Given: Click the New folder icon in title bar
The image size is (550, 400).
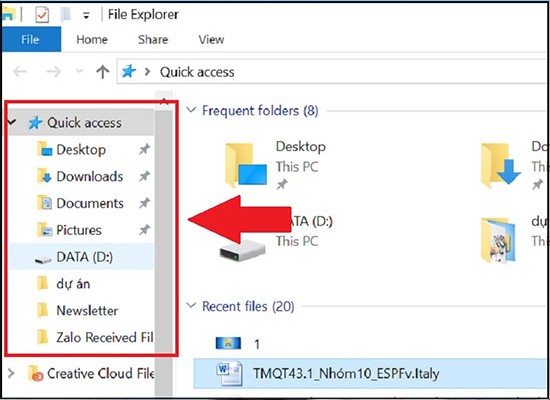Looking at the screenshot, I should pos(66,15).
